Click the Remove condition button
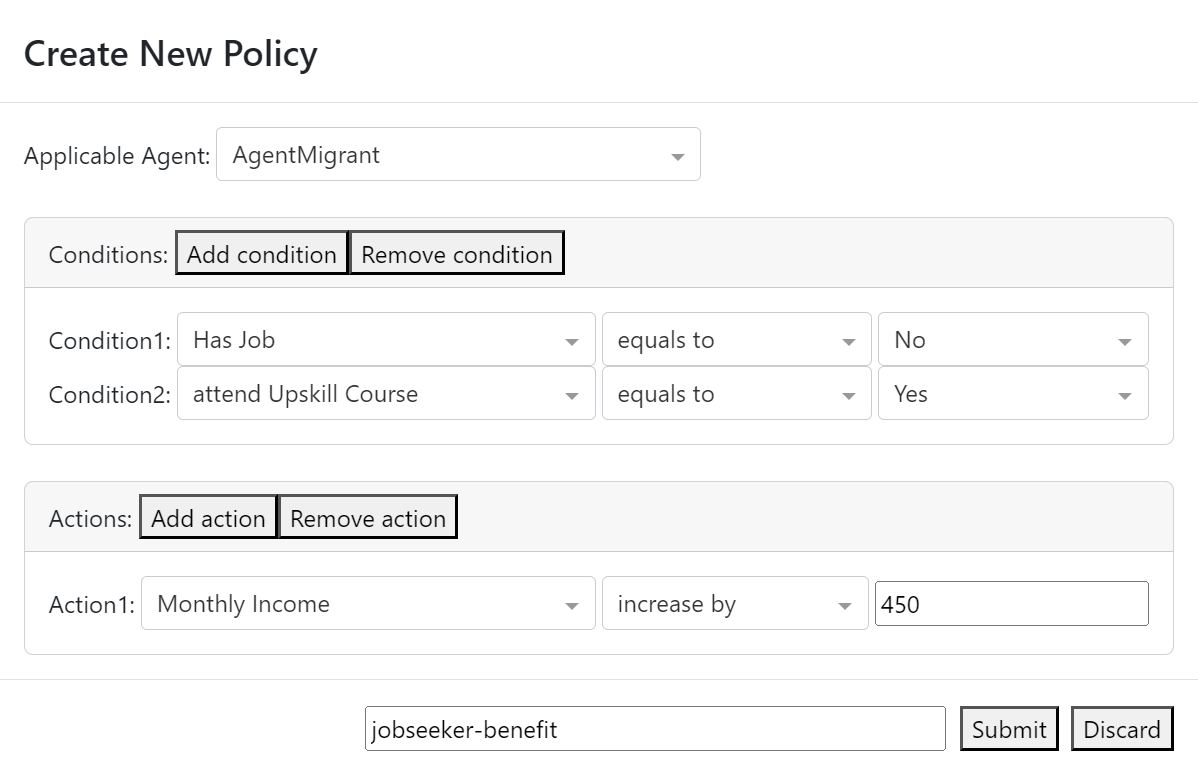1198x776 pixels. pos(456,254)
